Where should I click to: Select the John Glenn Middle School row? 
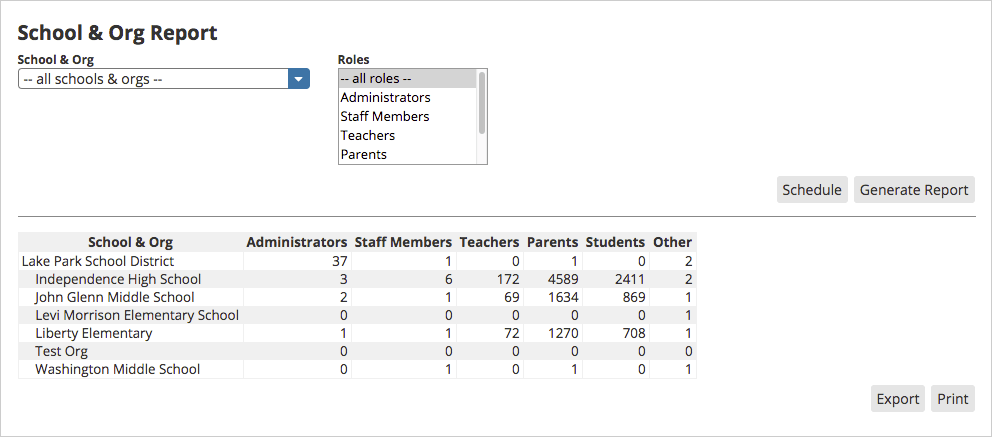click(357, 297)
